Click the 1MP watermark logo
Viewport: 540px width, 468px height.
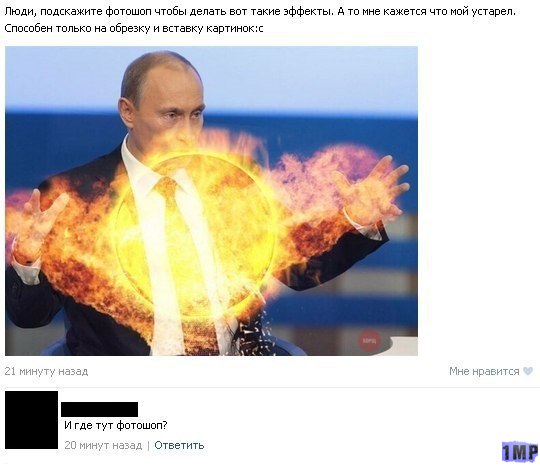coord(520,451)
